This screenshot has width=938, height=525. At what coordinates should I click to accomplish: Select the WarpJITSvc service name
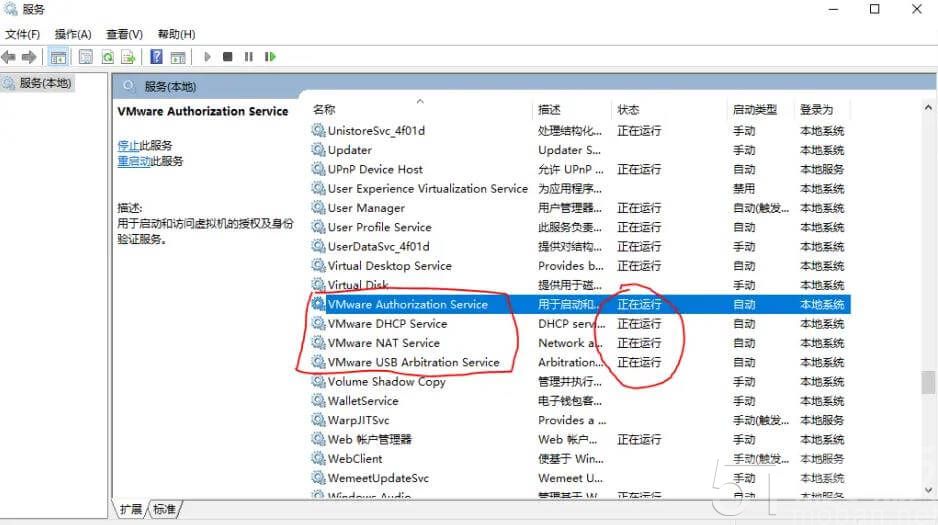coord(358,420)
